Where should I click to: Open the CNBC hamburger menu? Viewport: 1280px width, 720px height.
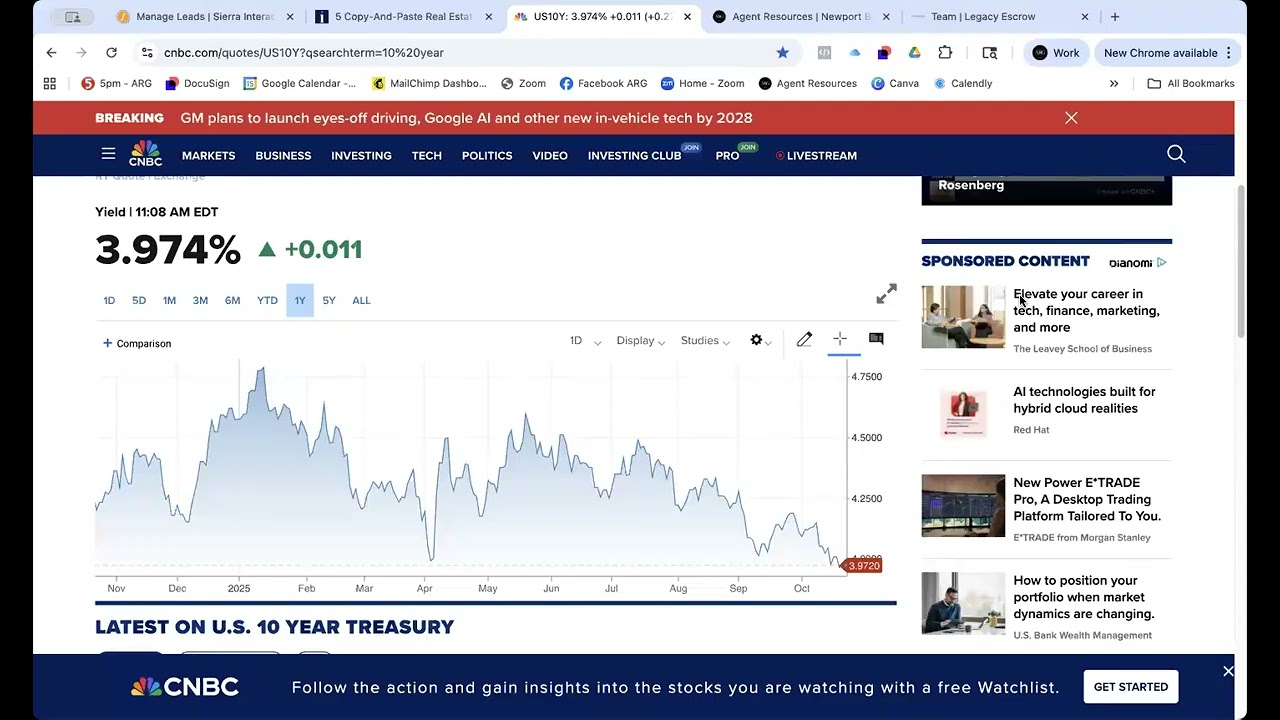[x=108, y=154]
